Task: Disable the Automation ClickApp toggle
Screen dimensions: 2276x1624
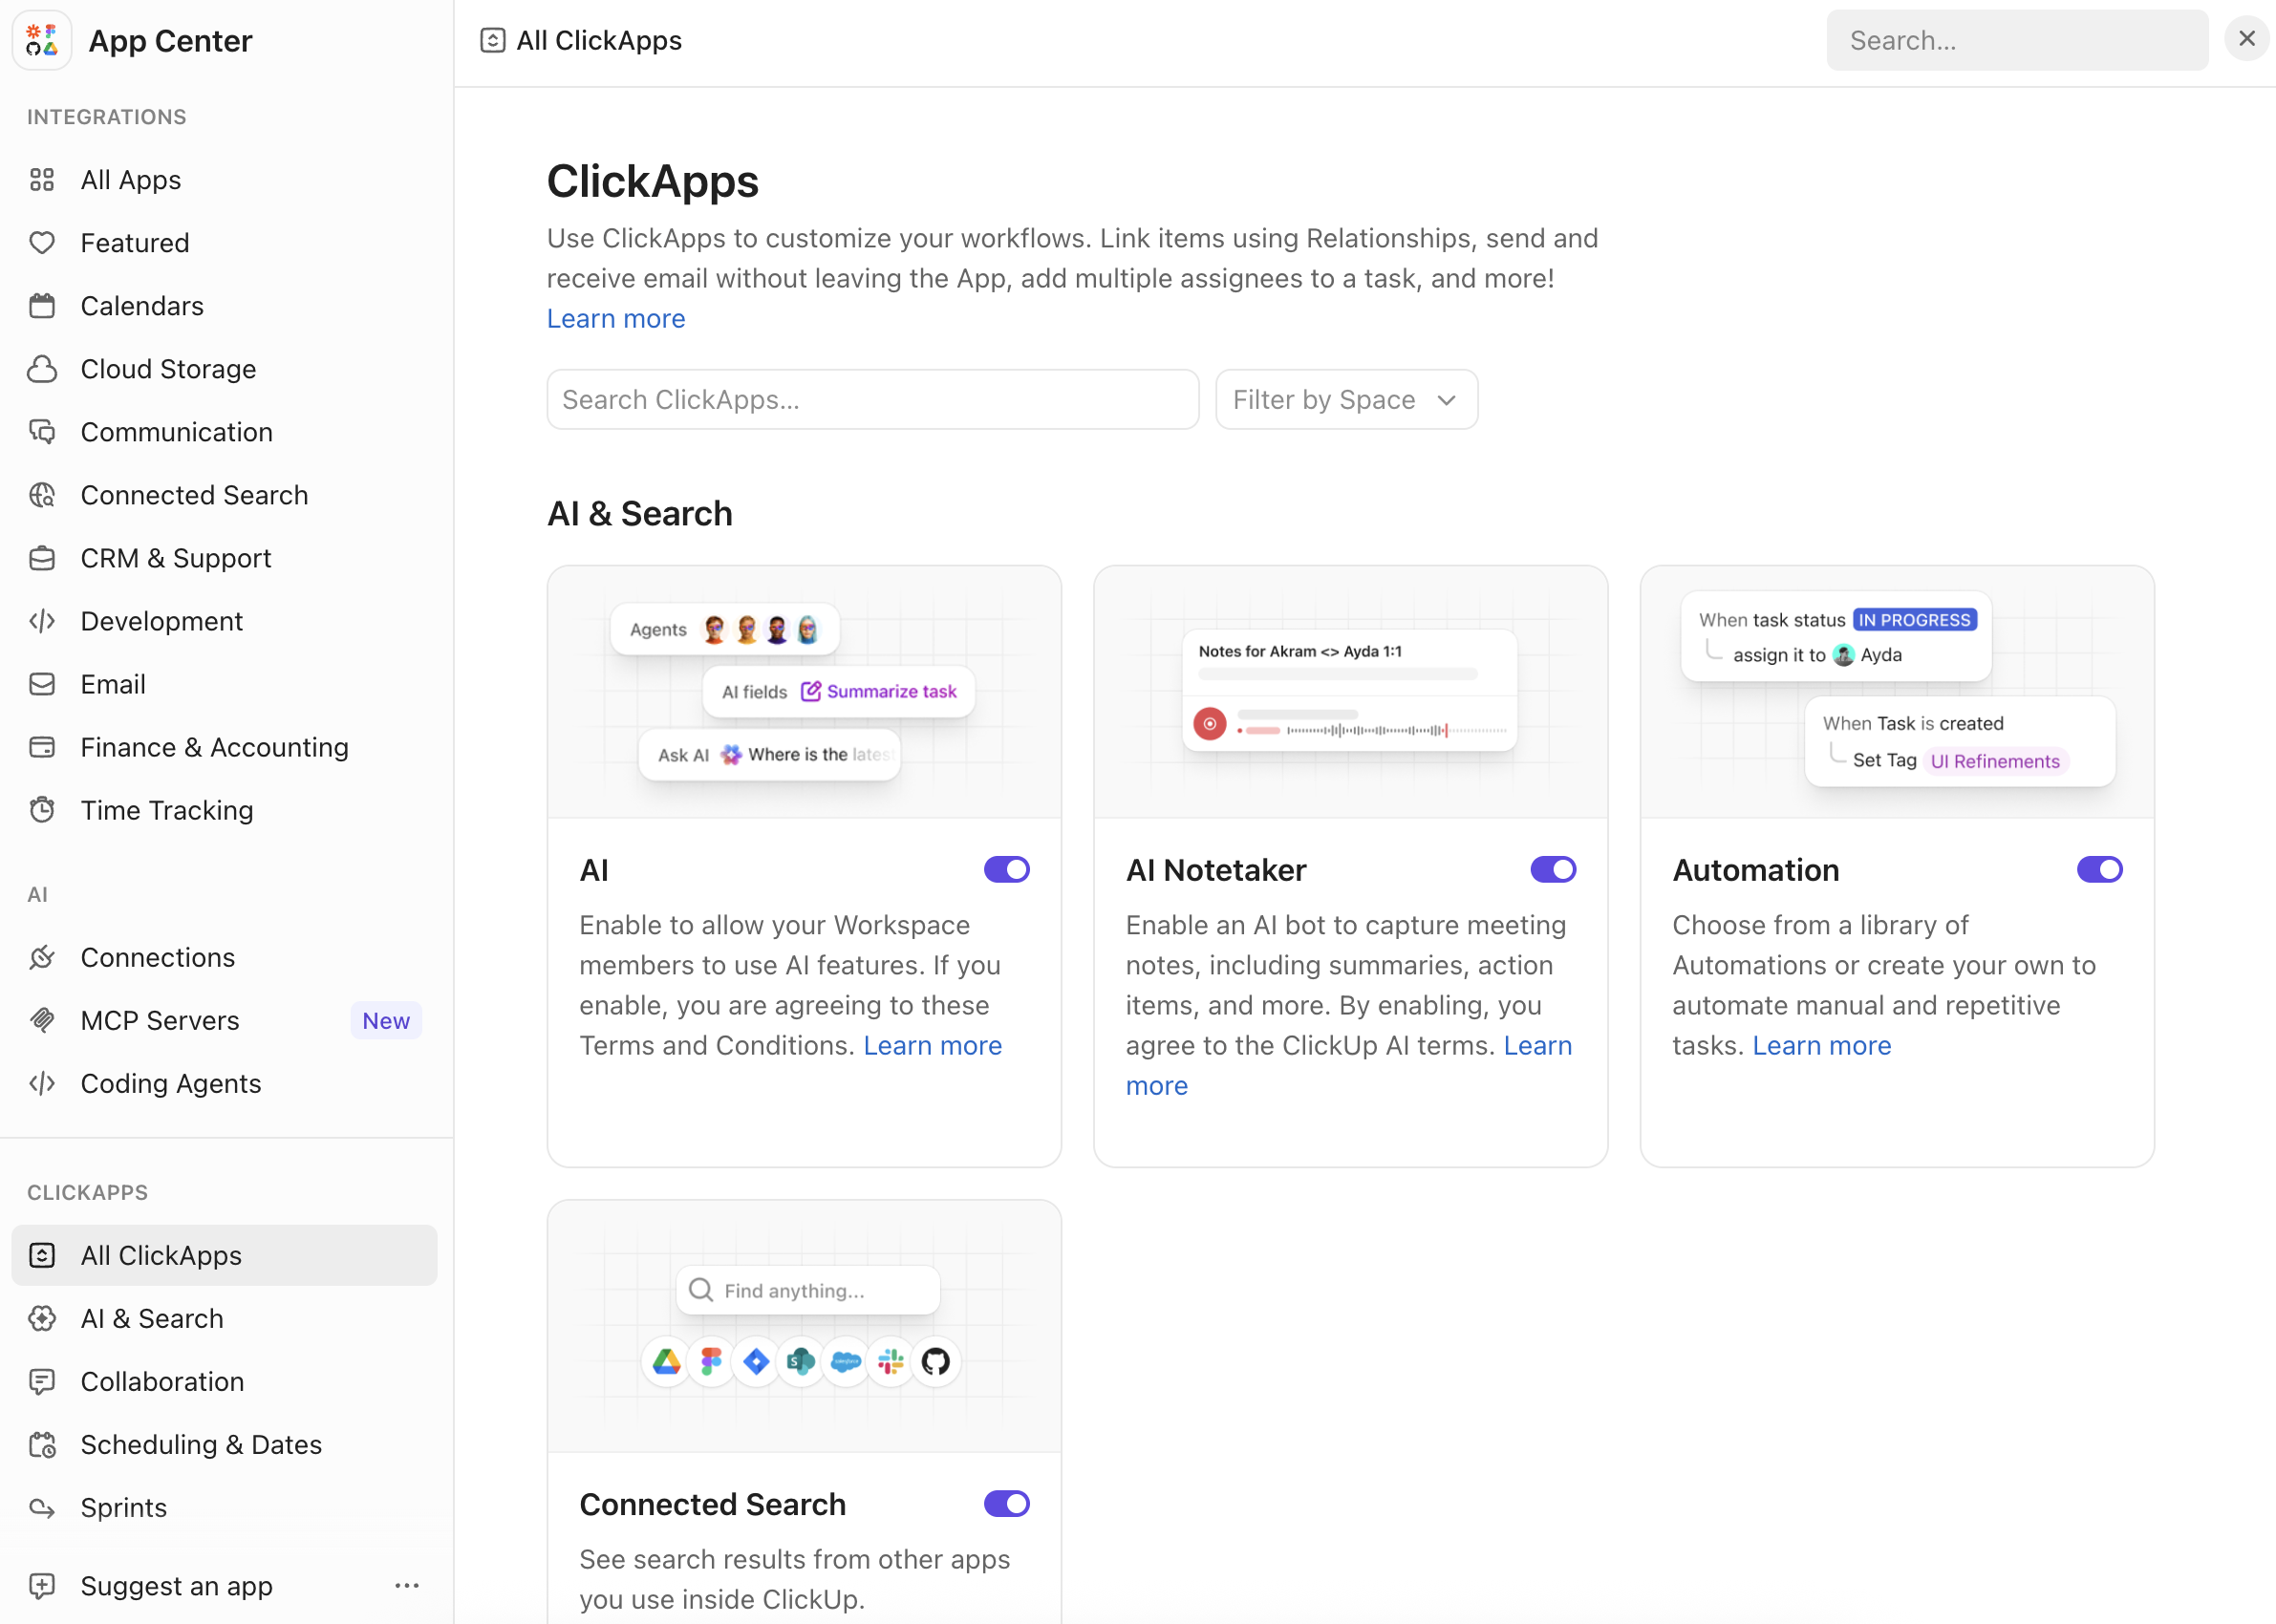Action: (2099, 869)
